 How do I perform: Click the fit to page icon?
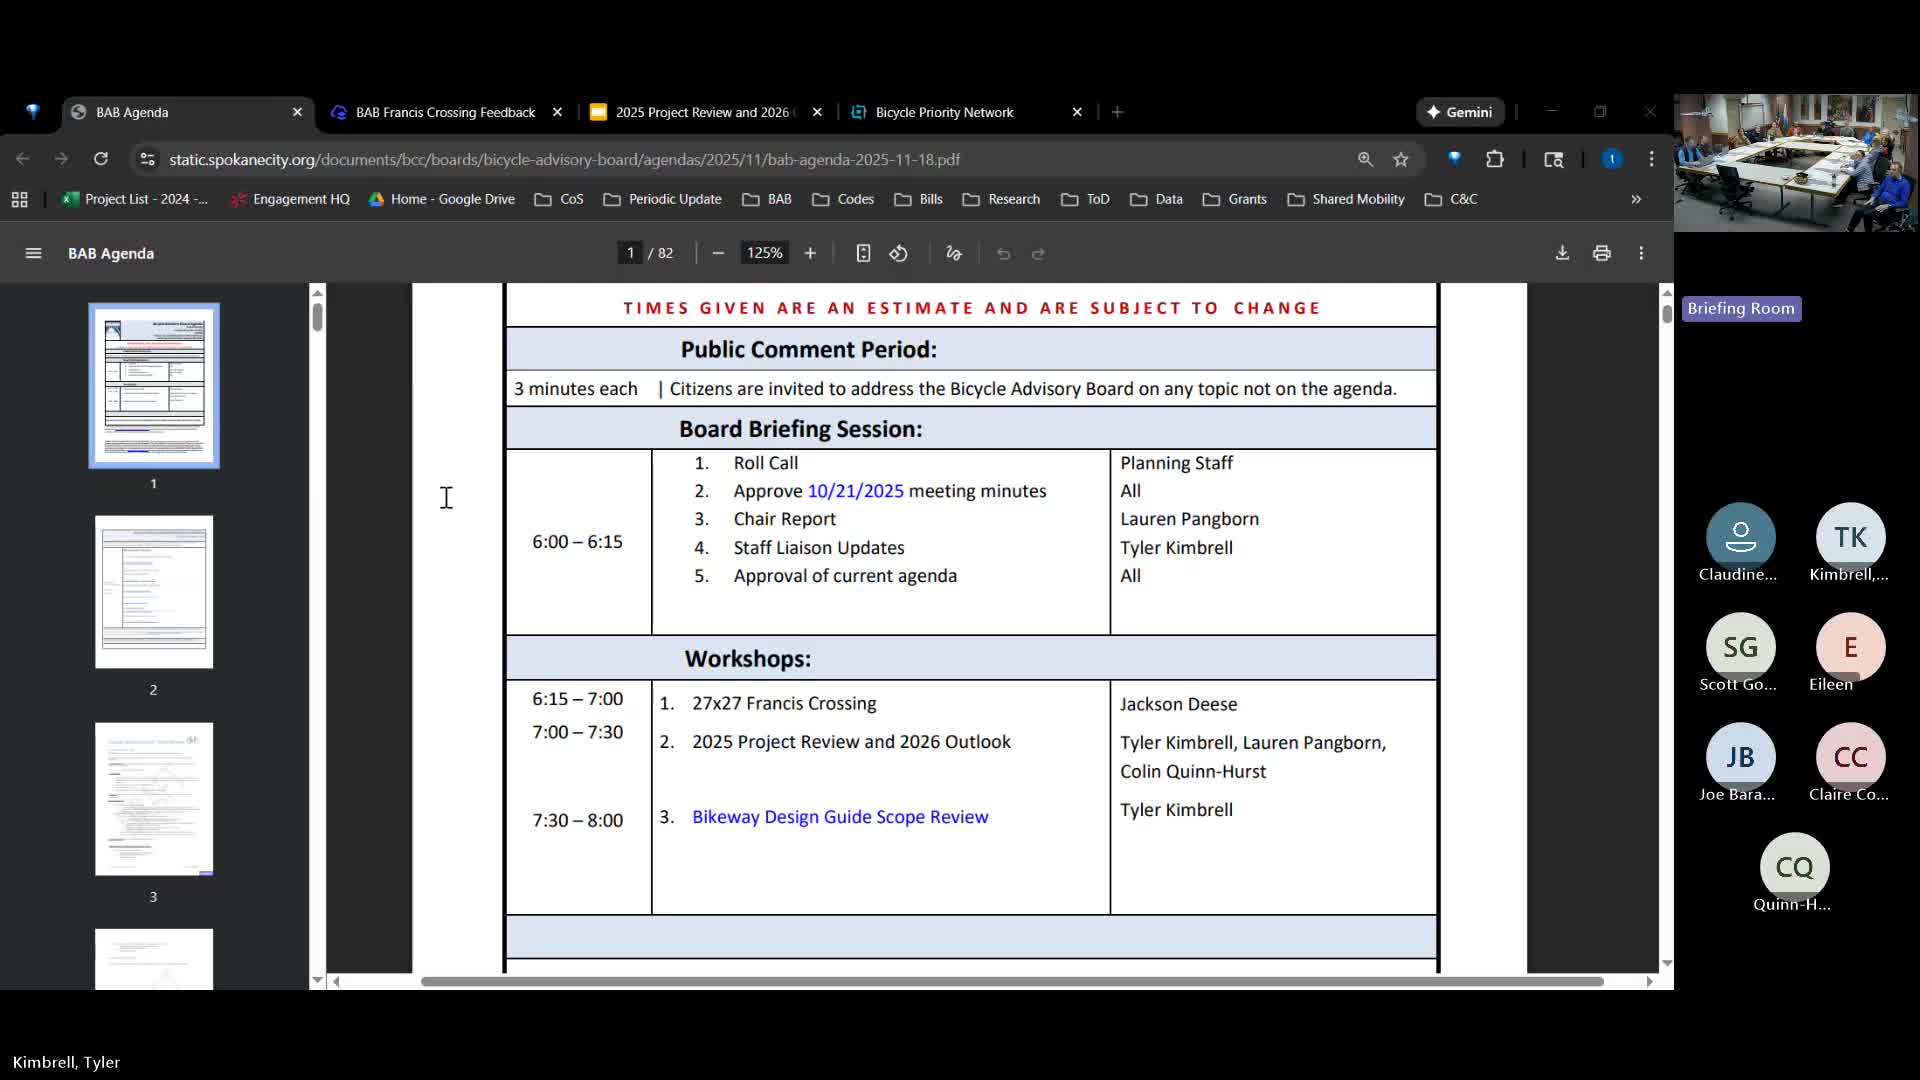(863, 253)
